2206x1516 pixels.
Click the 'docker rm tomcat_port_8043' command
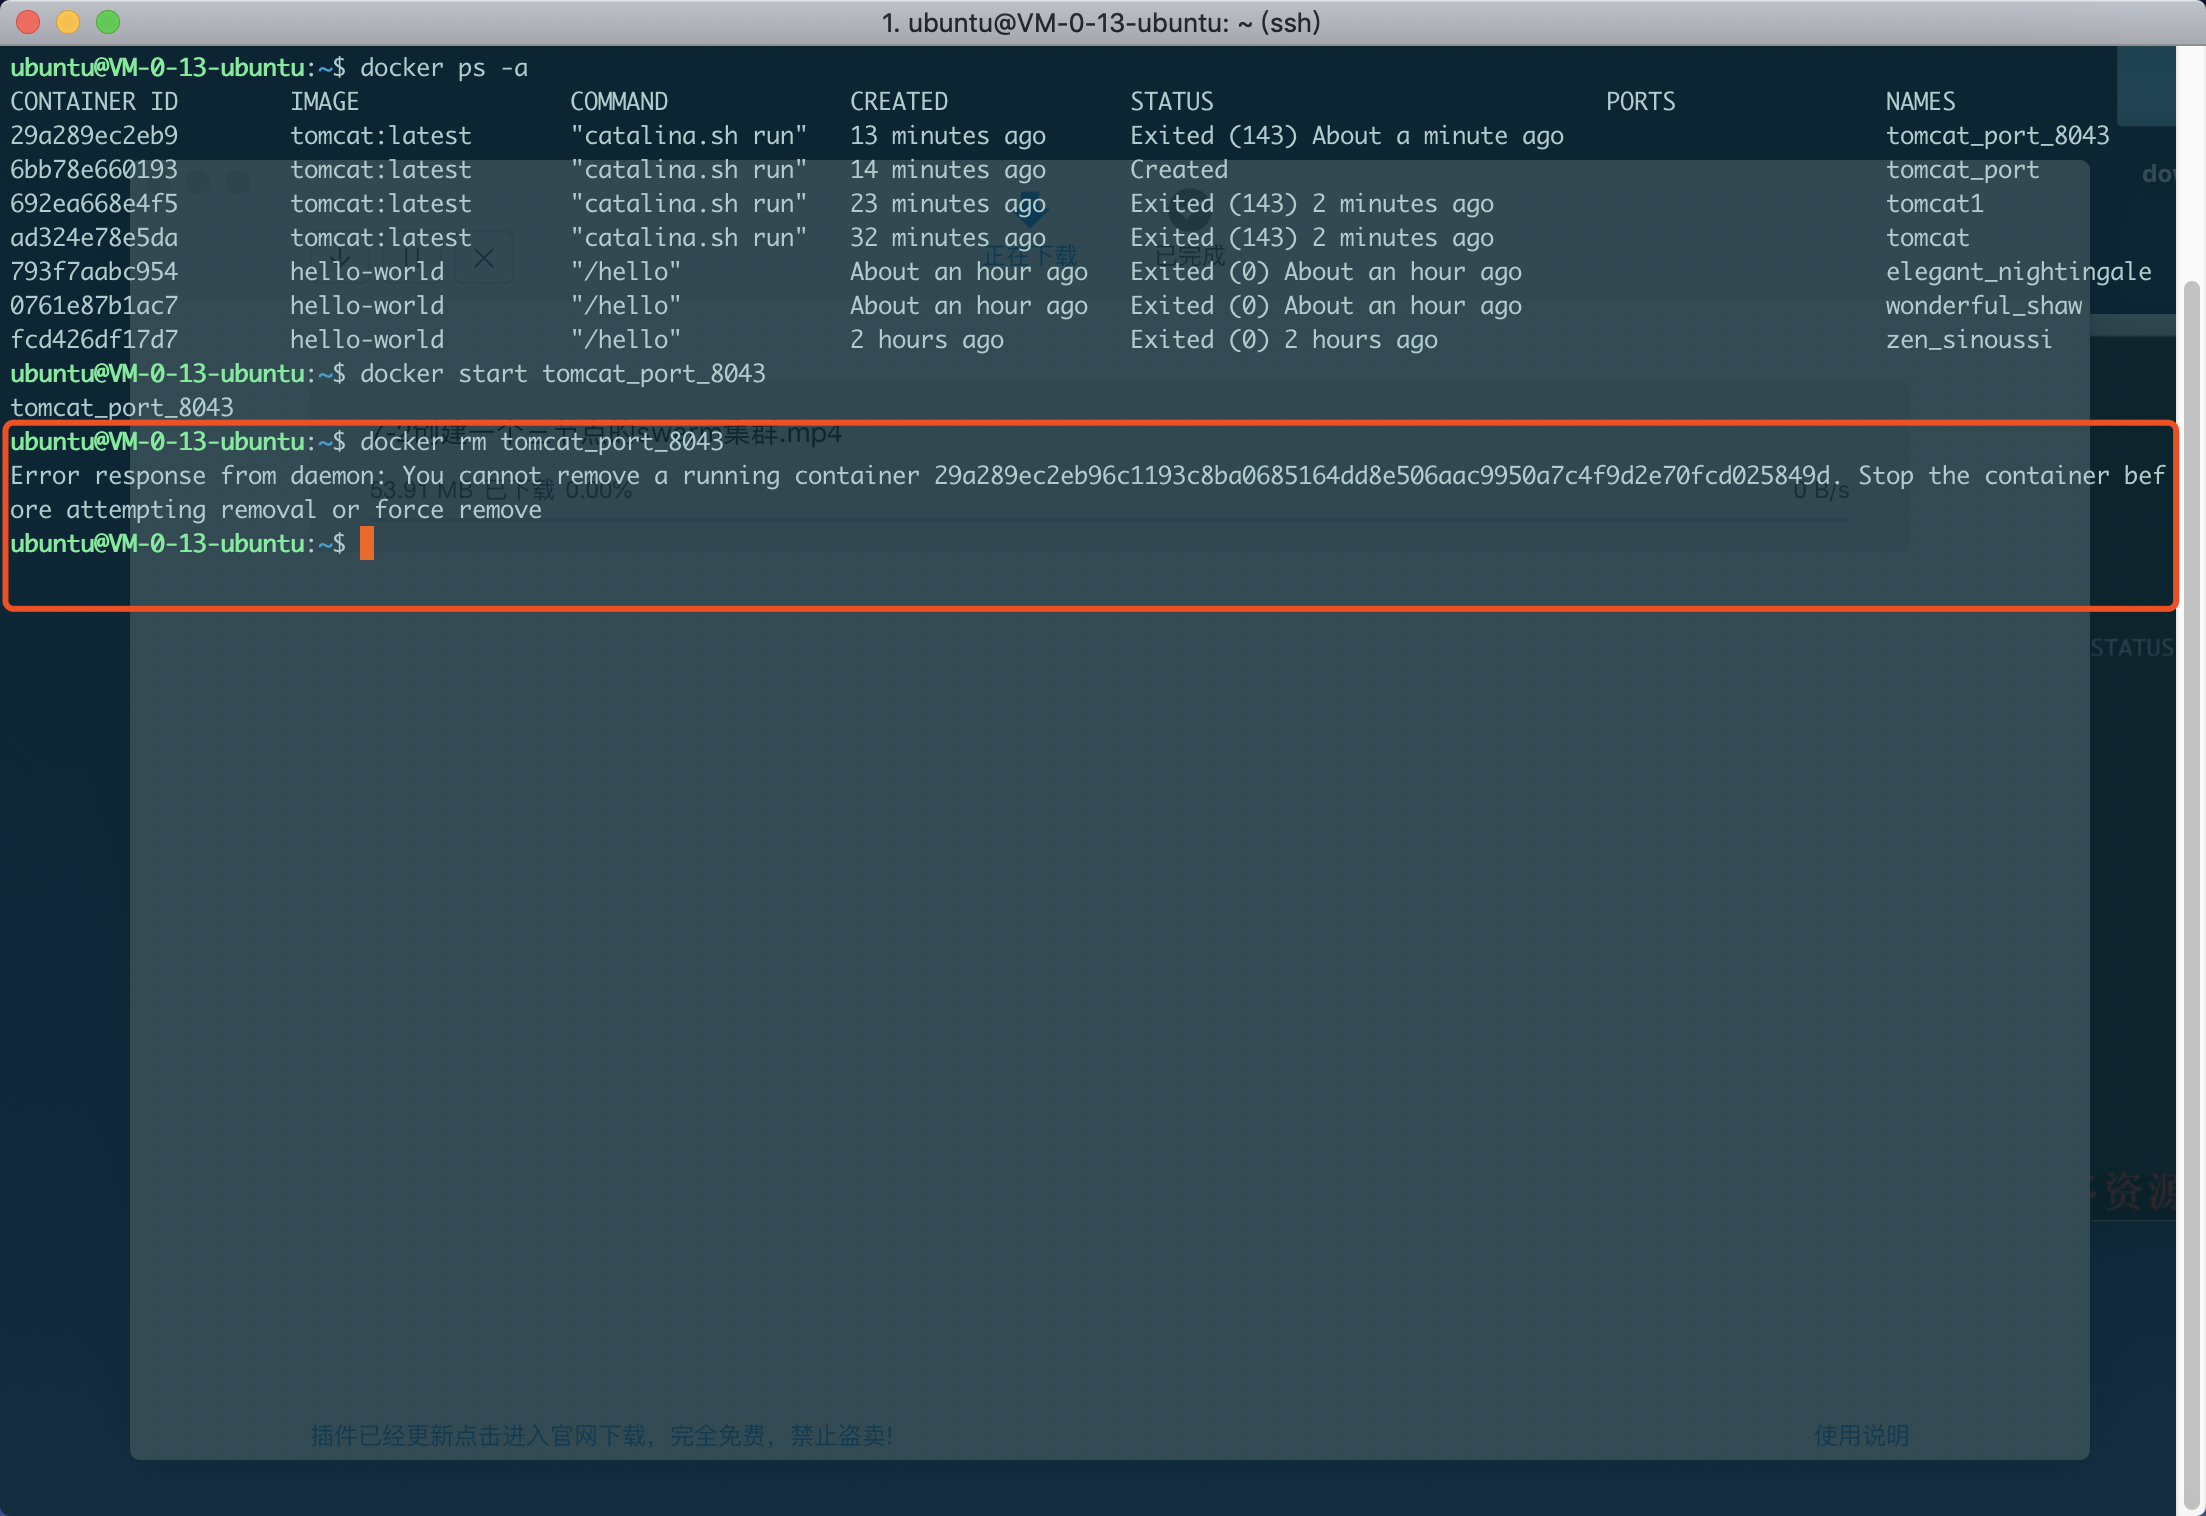click(542, 441)
